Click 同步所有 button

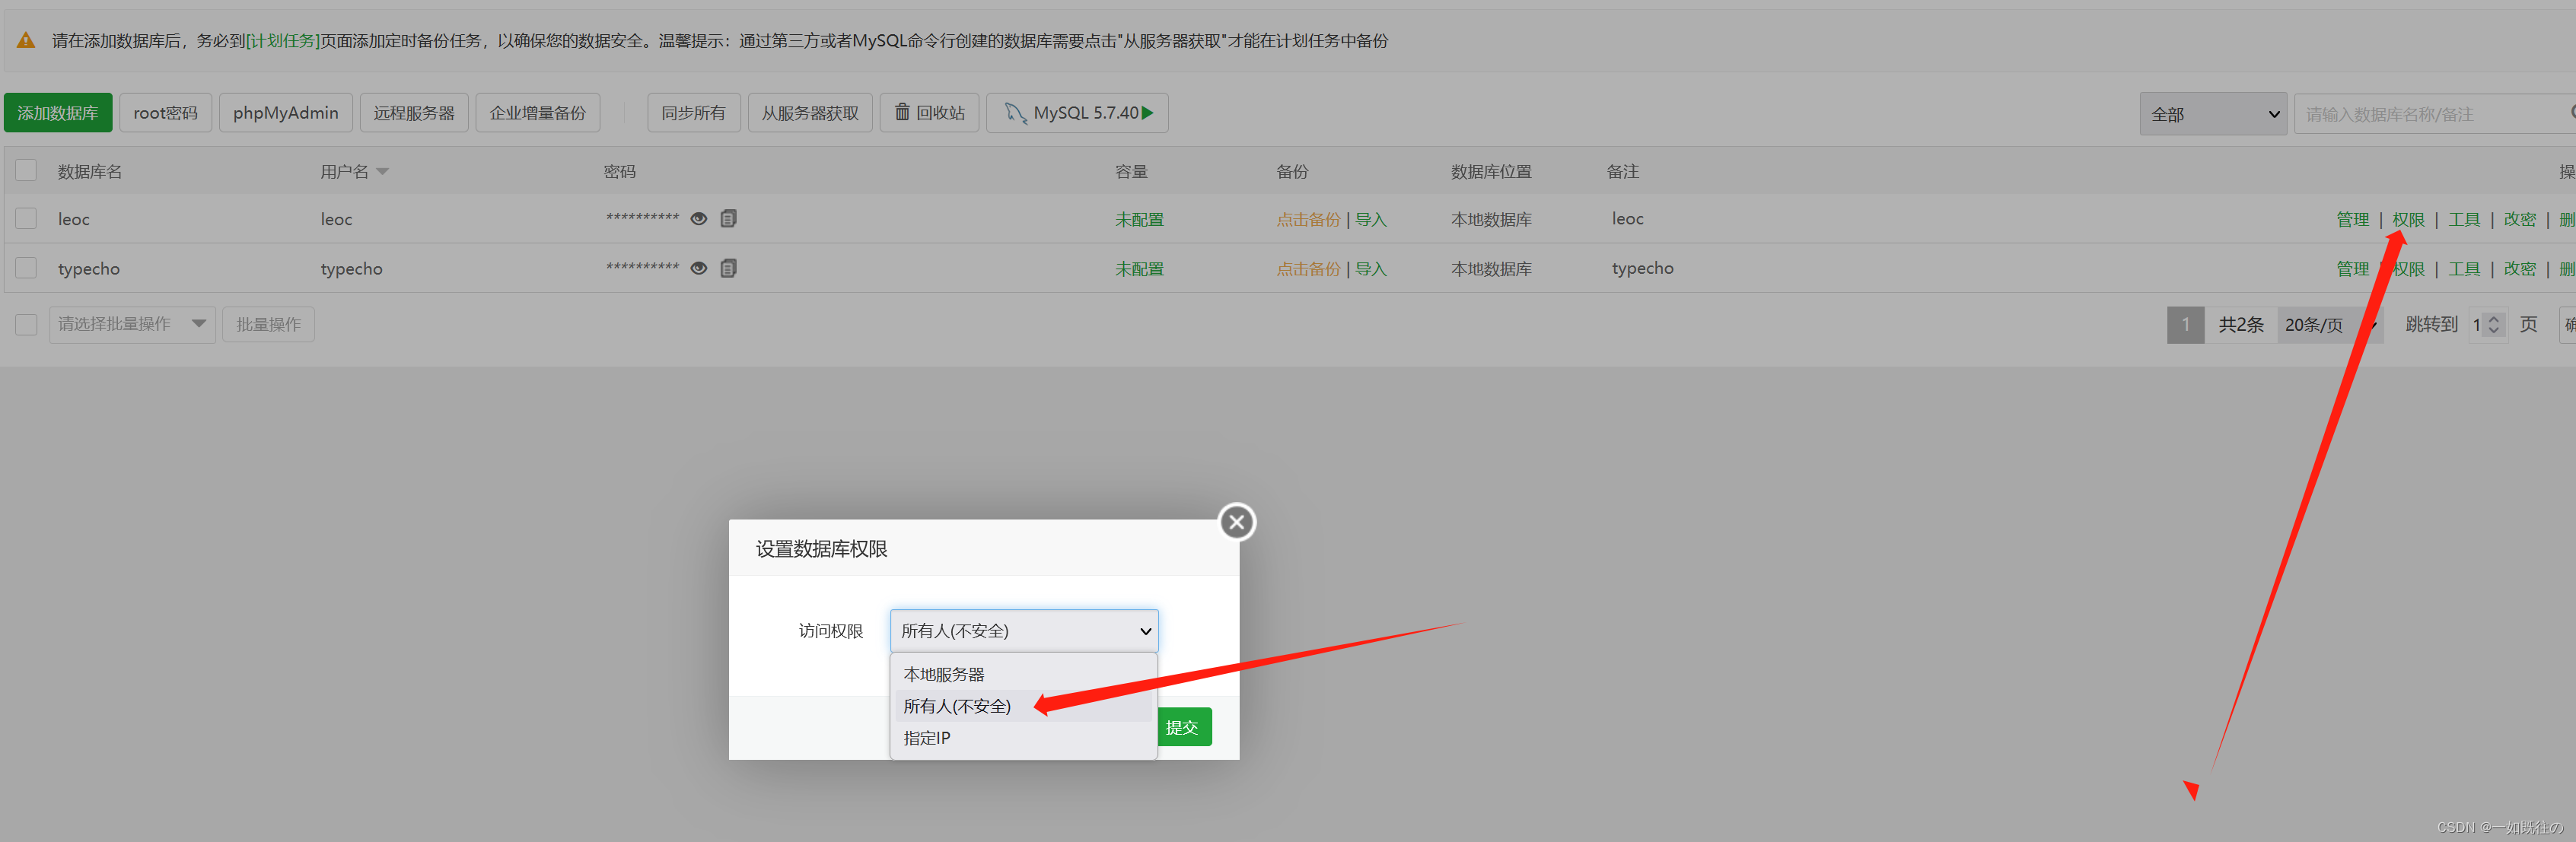coord(694,113)
